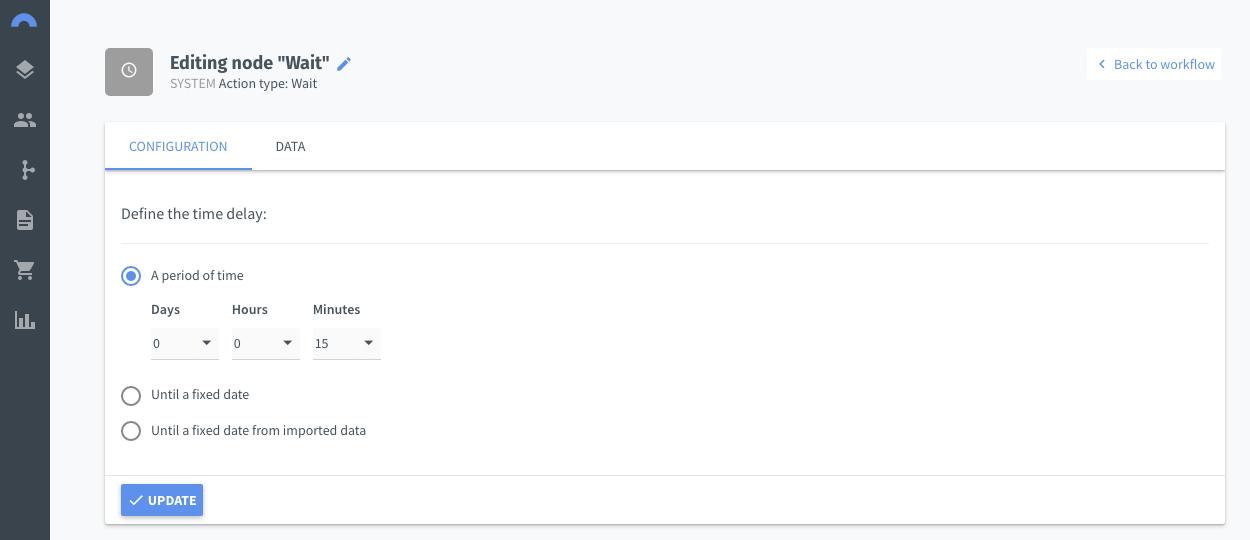Click the Update button

click(x=162, y=500)
